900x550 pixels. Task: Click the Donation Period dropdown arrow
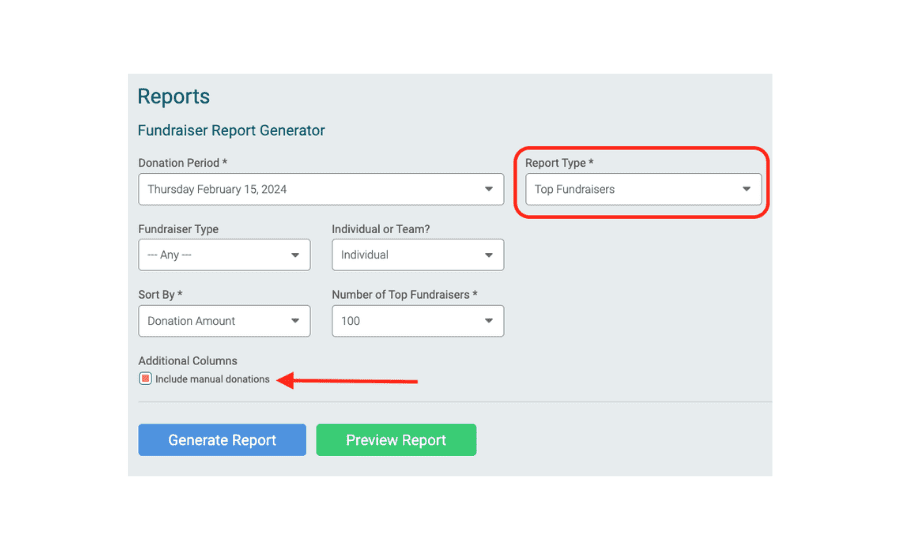(x=488, y=189)
